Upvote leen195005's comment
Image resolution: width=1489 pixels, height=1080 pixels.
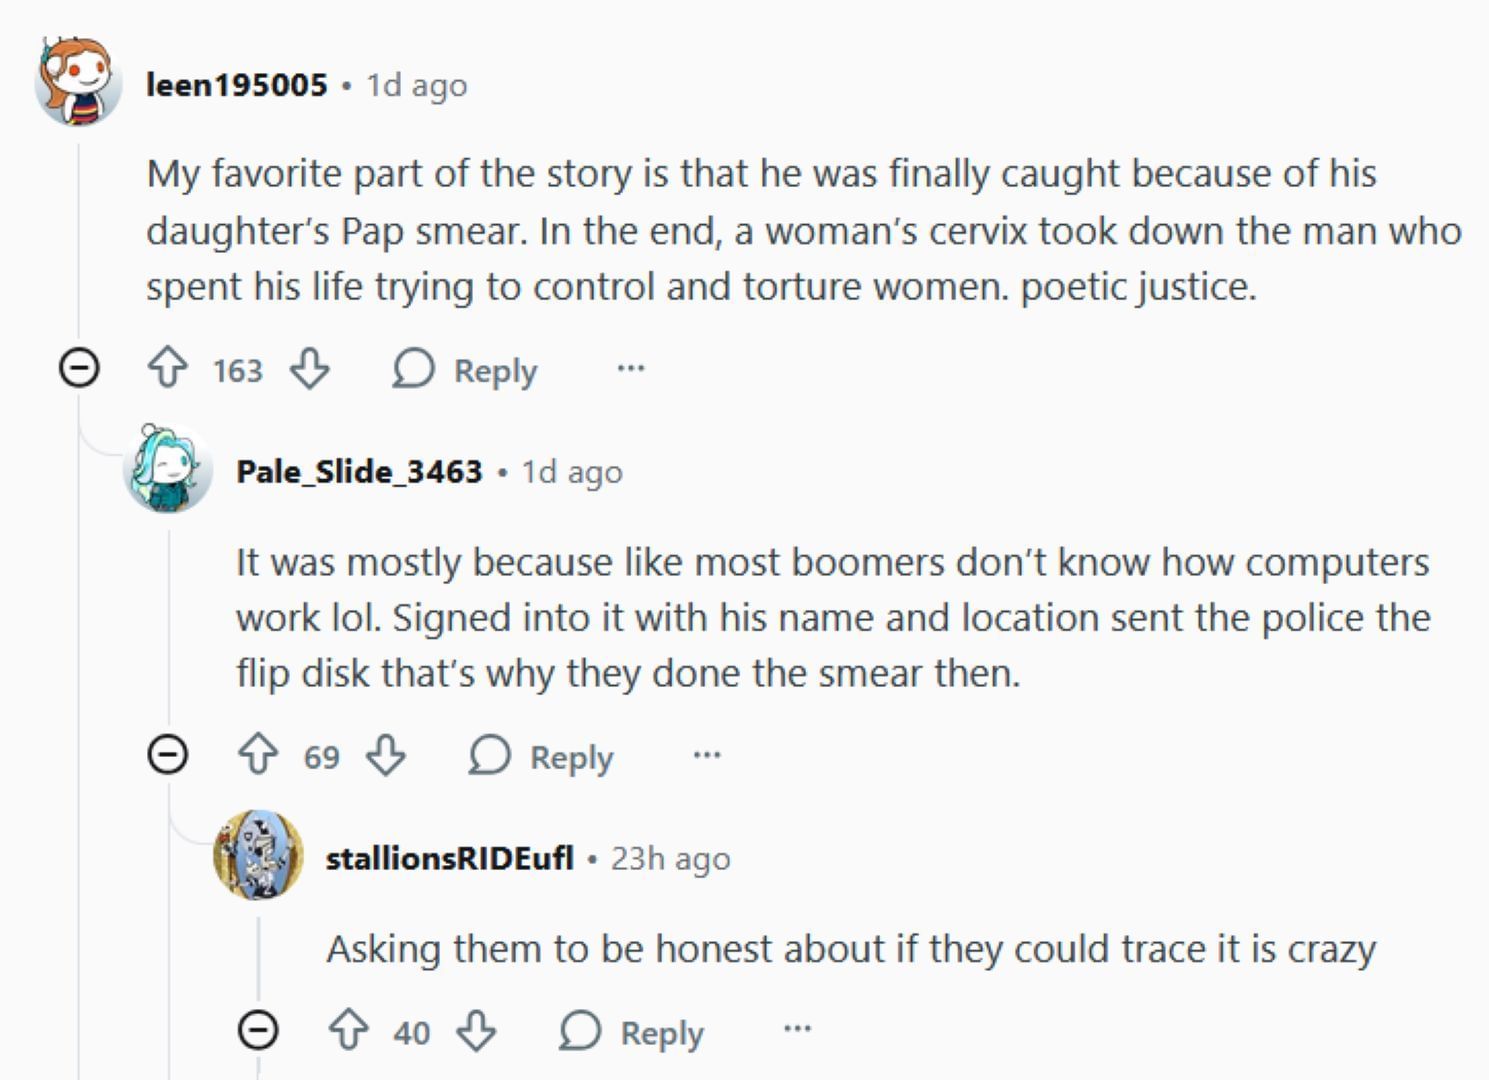point(167,369)
